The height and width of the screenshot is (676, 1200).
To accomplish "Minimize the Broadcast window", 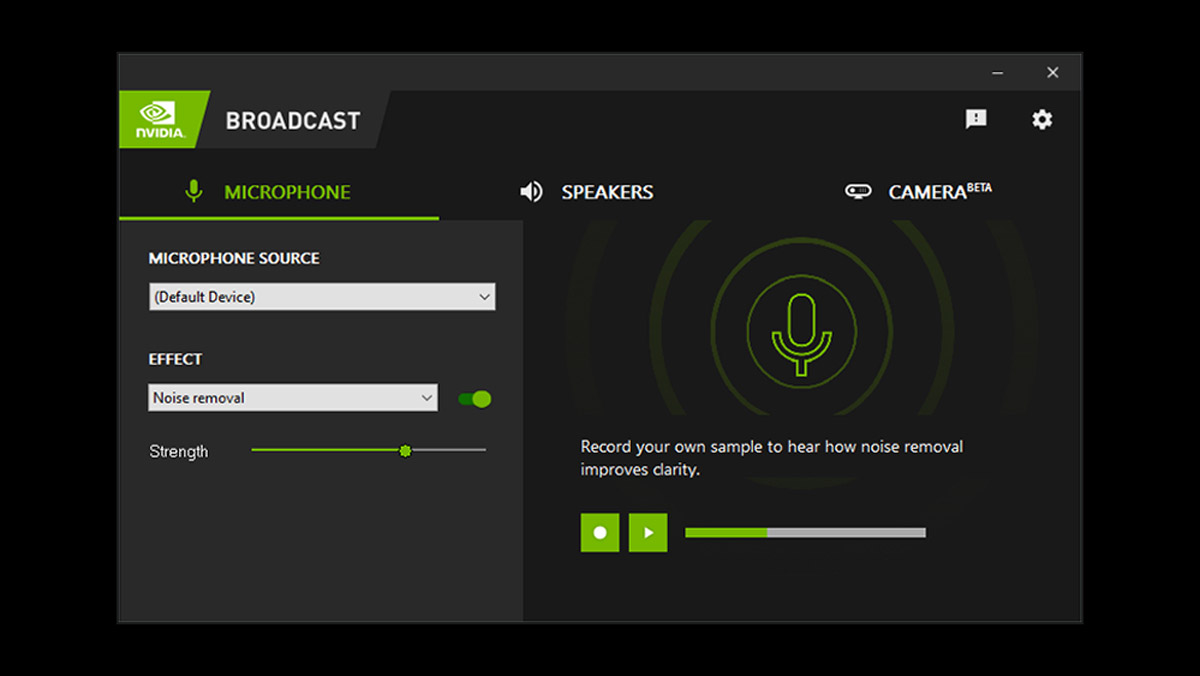I will click(x=997, y=73).
